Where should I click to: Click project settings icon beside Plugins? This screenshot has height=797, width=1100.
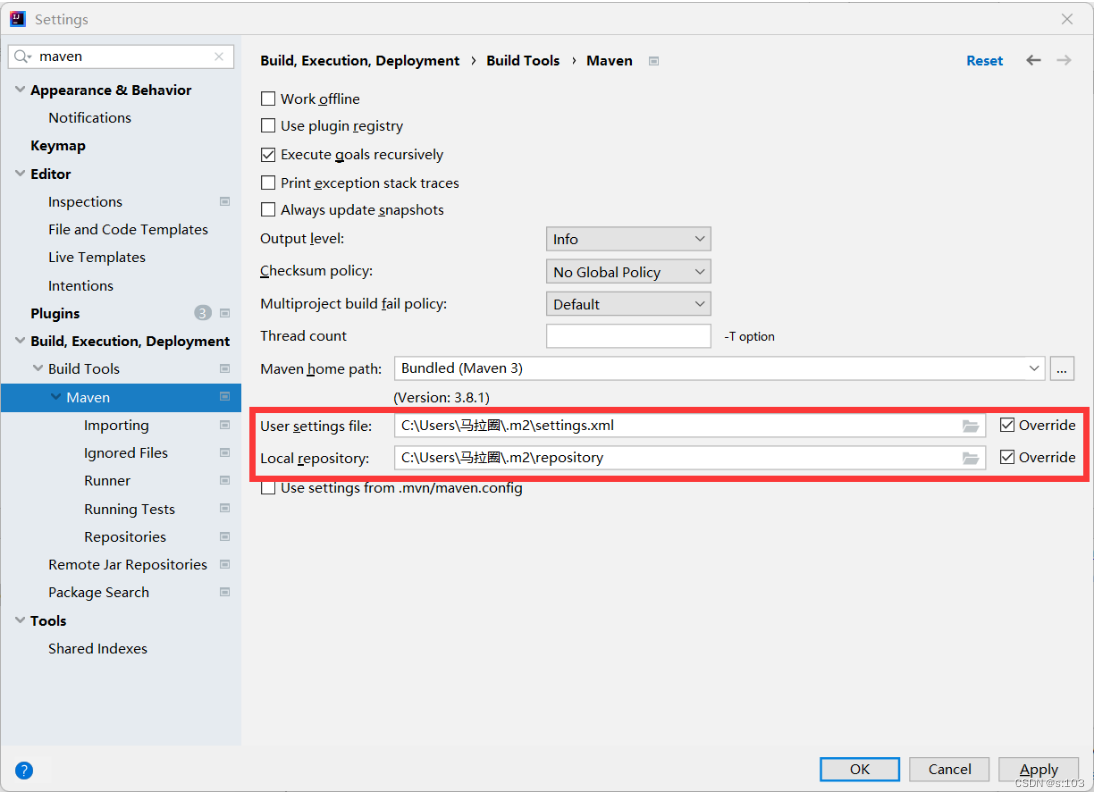coord(226,314)
